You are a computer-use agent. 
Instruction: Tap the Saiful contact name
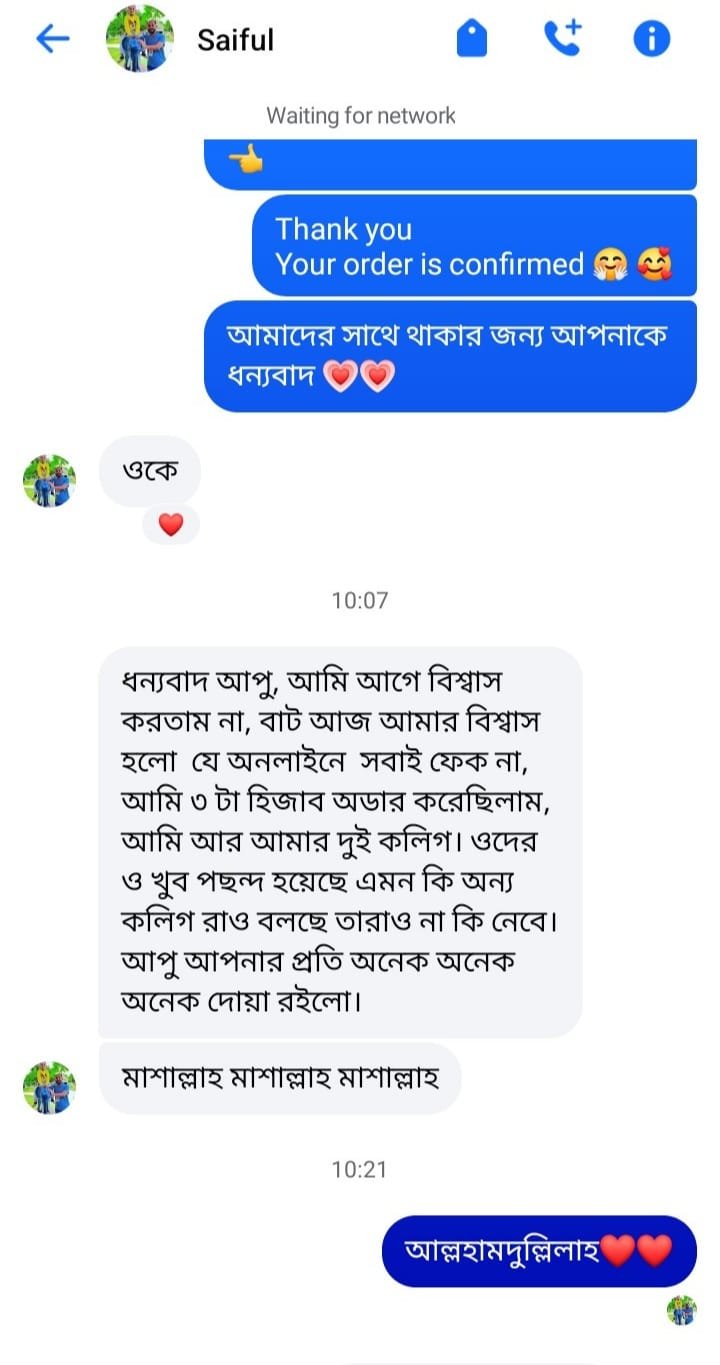(235, 40)
